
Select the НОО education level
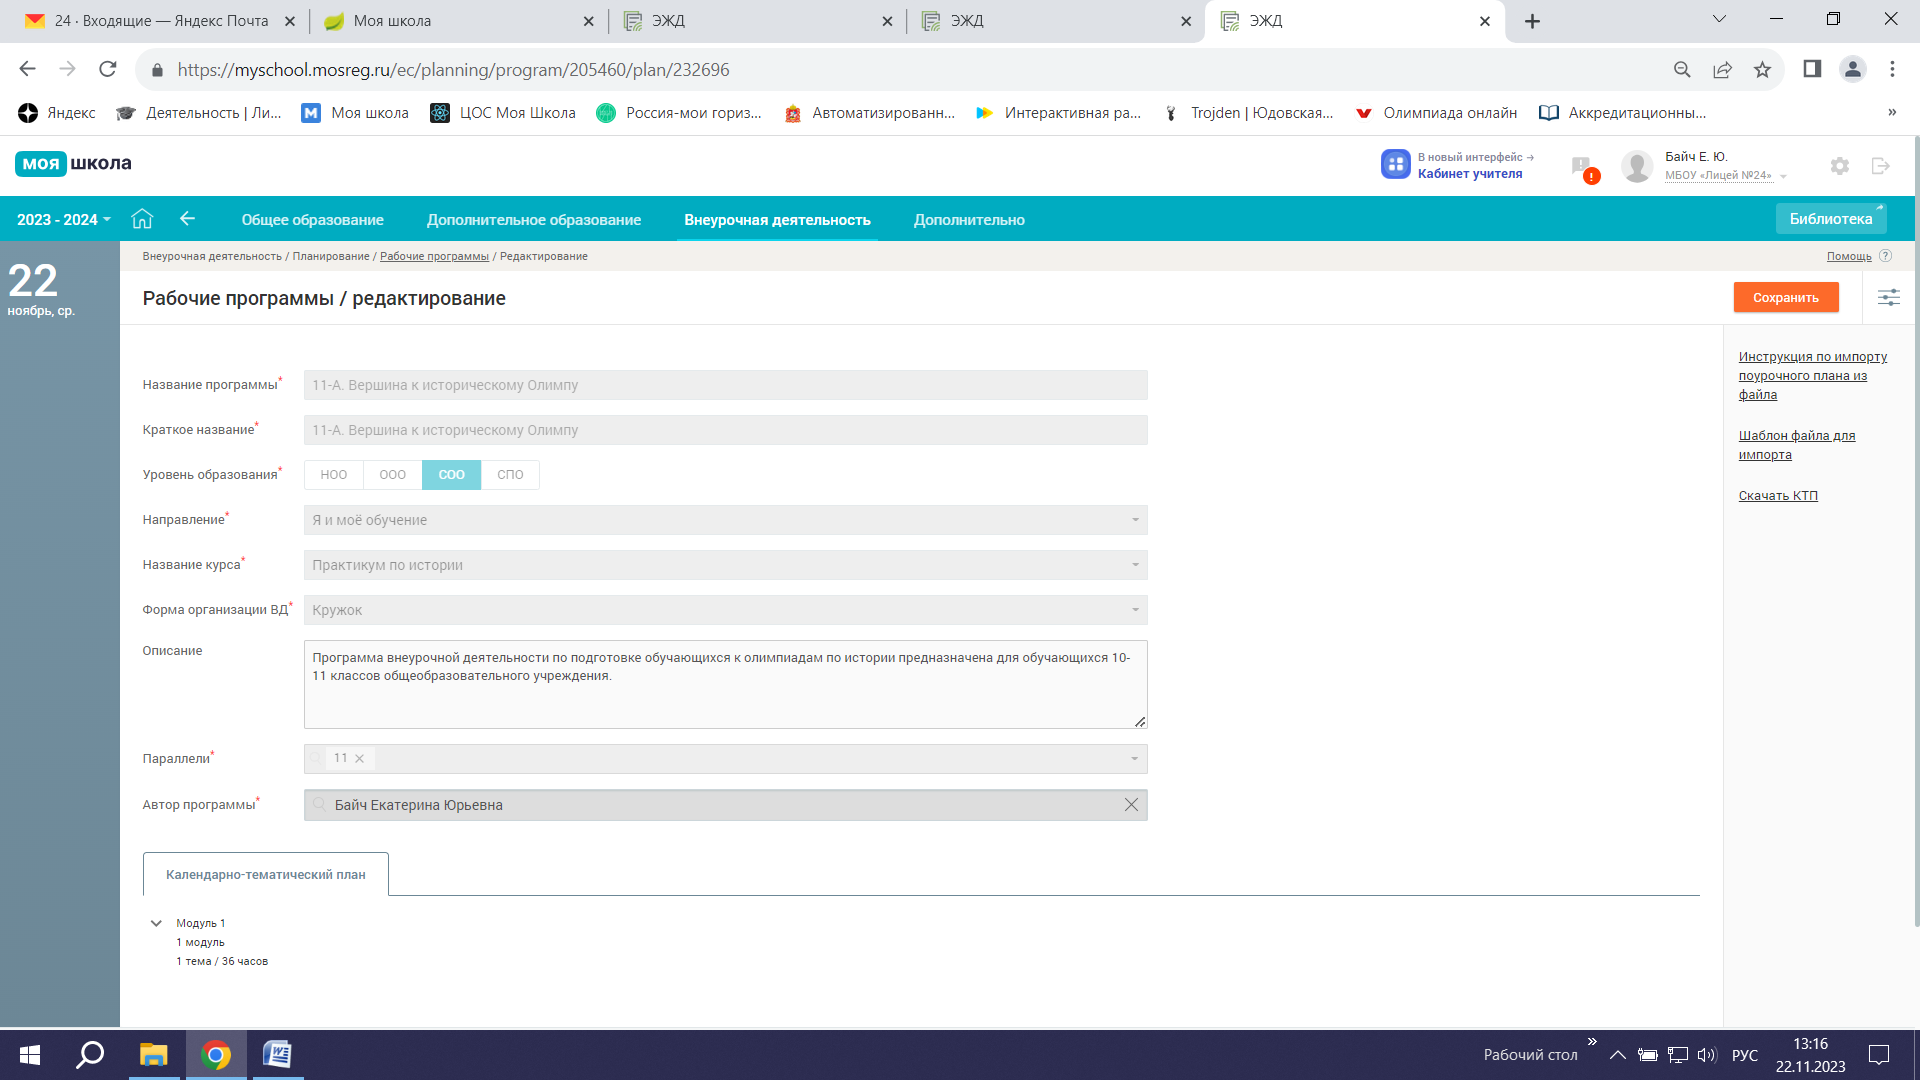click(x=334, y=475)
